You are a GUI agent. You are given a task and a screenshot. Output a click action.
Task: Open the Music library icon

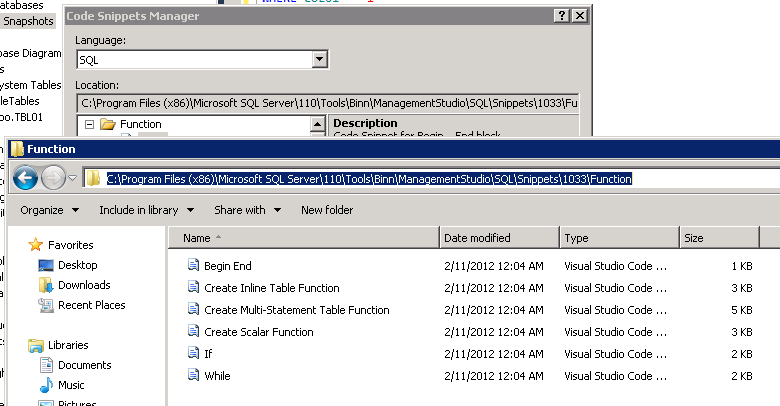tap(46, 385)
